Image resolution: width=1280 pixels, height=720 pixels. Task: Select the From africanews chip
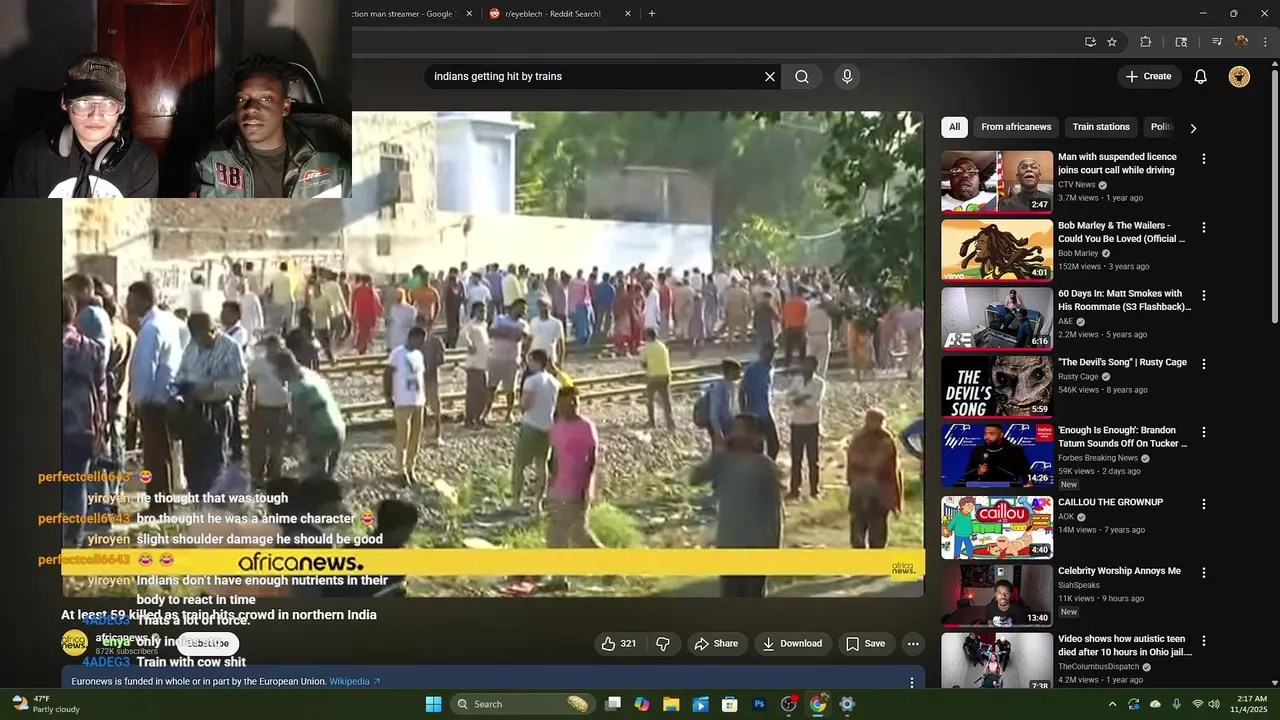[1016, 127]
